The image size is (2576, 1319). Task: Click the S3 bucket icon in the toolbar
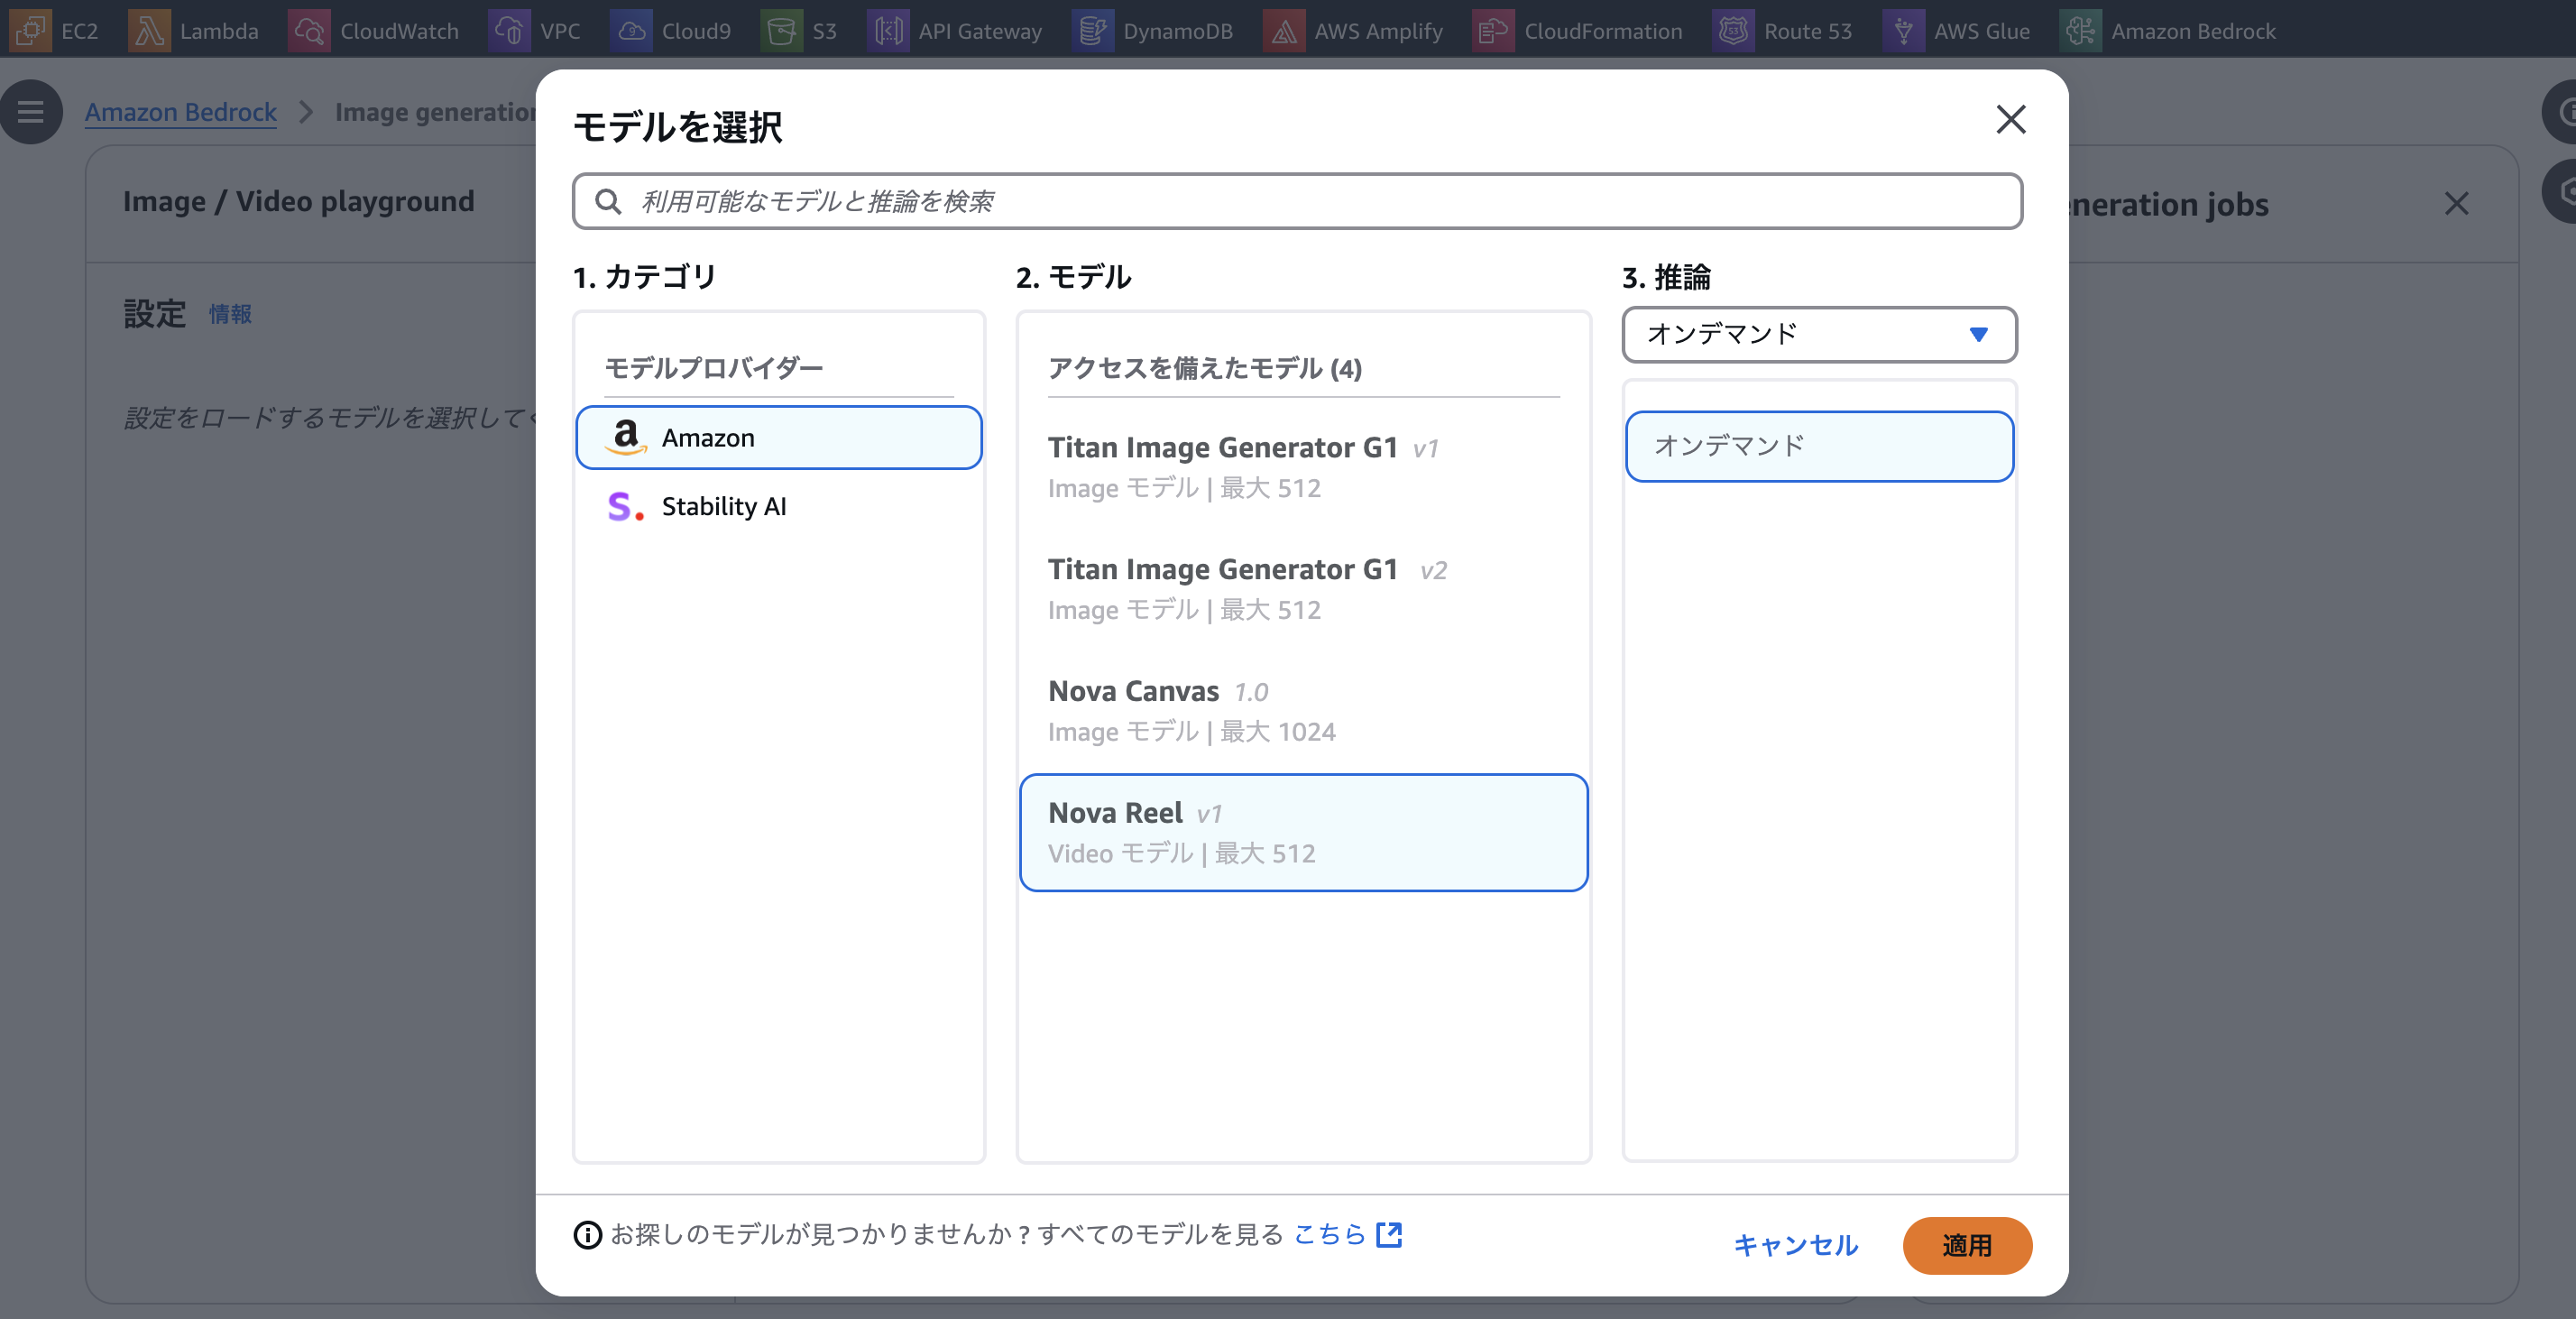pyautogui.click(x=781, y=30)
